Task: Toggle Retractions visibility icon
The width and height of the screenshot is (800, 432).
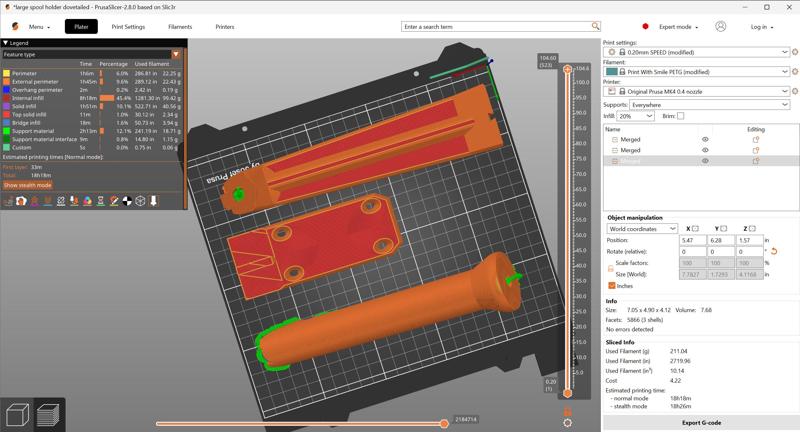Action: click(x=35, y=201)
